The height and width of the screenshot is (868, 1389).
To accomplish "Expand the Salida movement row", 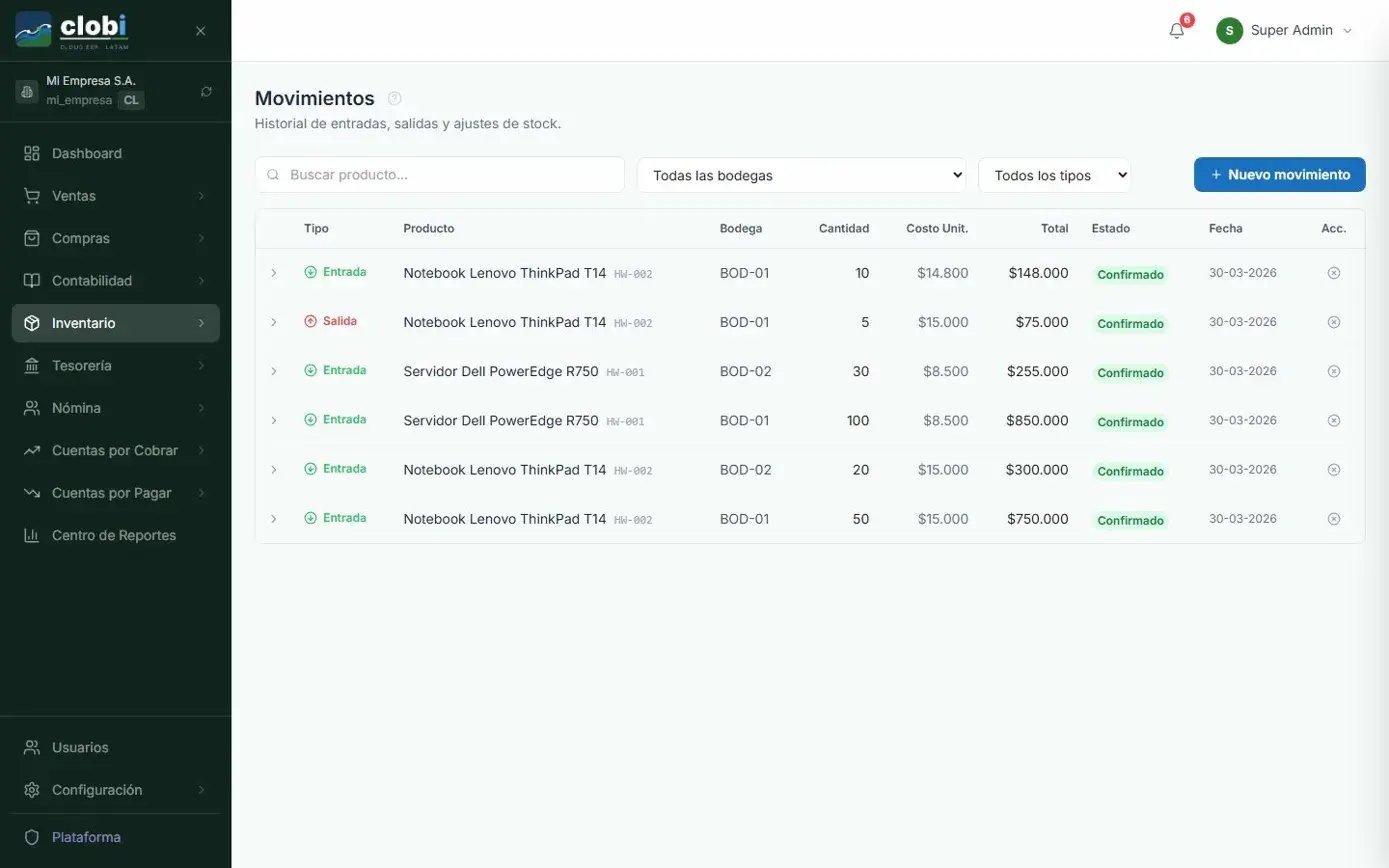I will click(x=274, y=322).
